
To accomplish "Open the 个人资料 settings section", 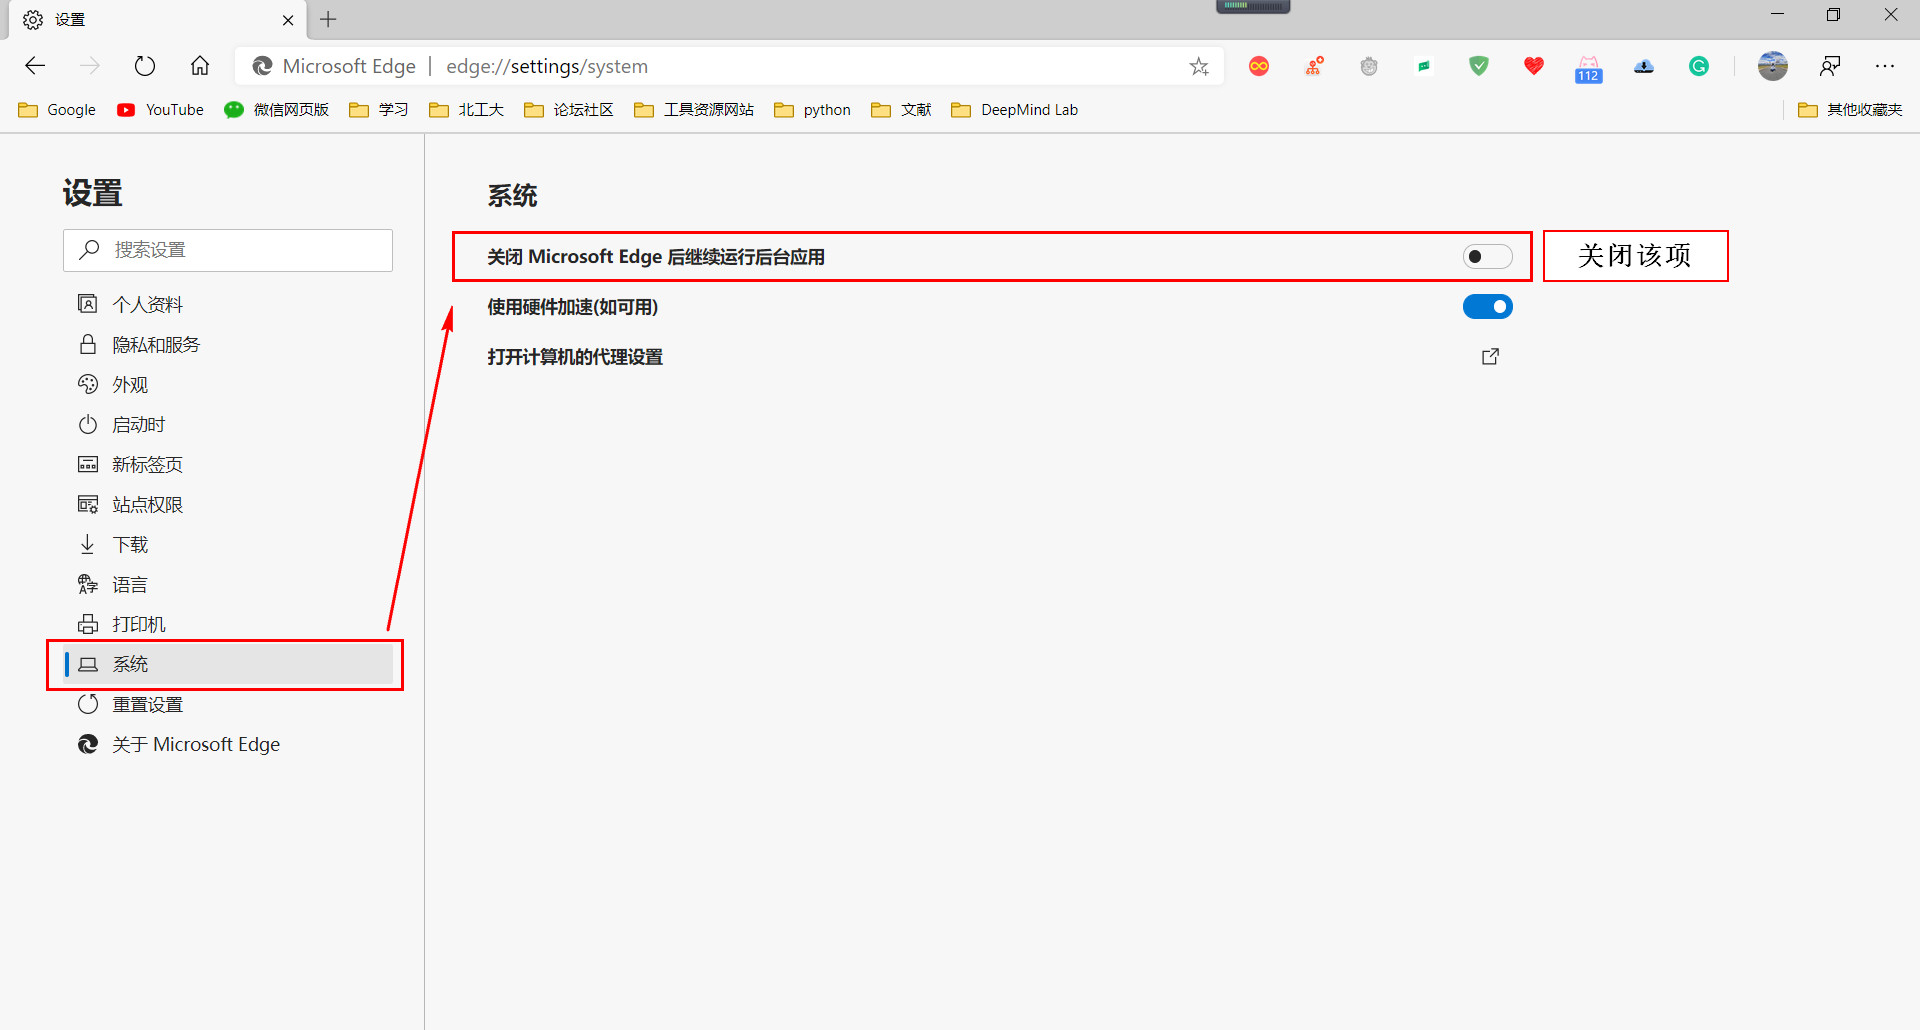I will (x=229, y=304).
